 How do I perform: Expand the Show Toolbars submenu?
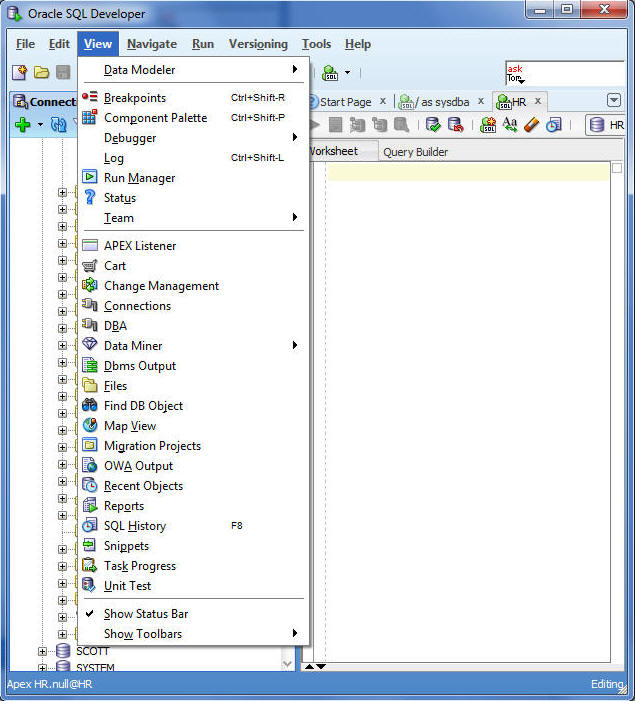(x=143, y=634)
